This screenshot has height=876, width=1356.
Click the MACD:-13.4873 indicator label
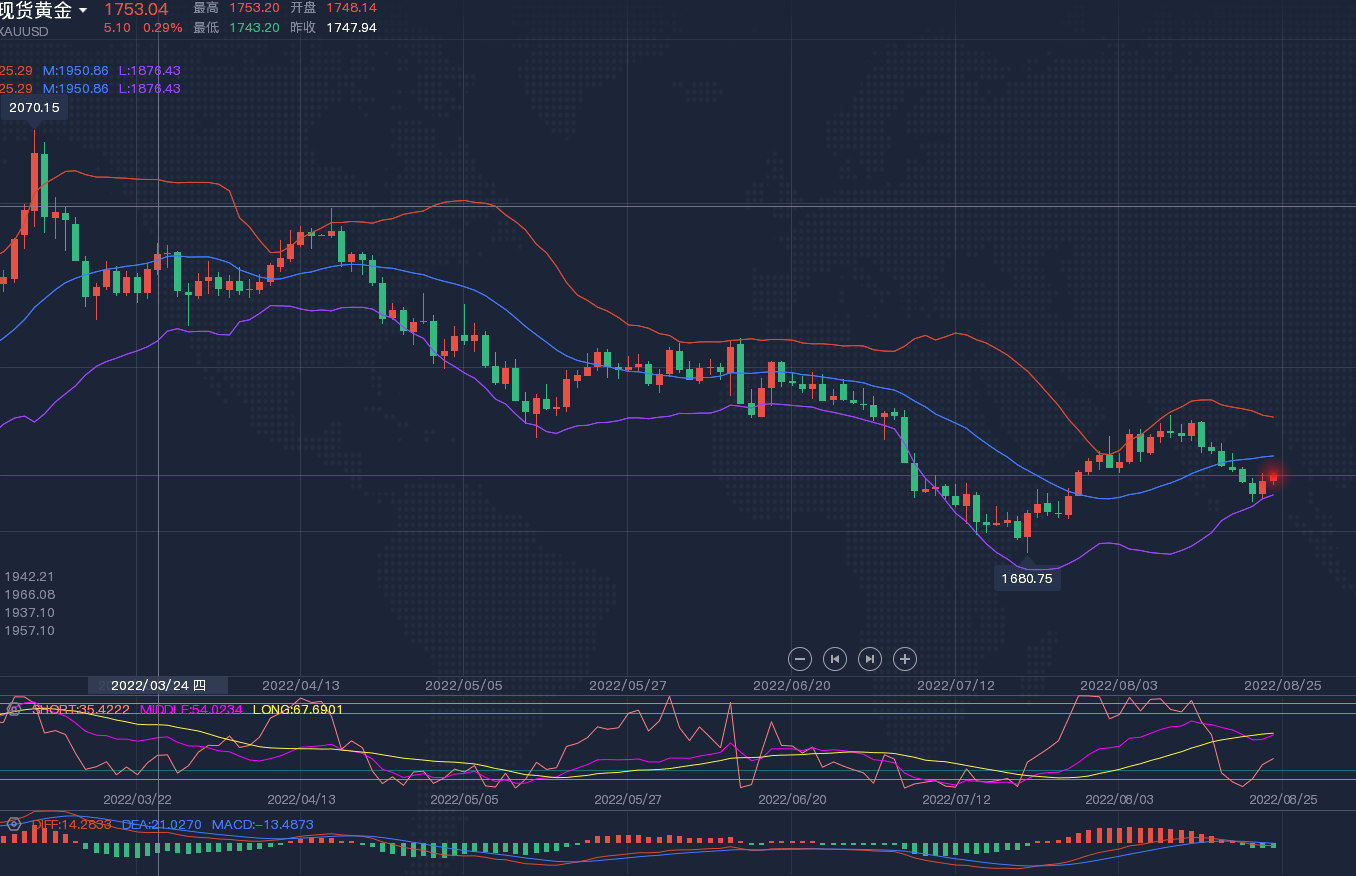pos(262,824)
